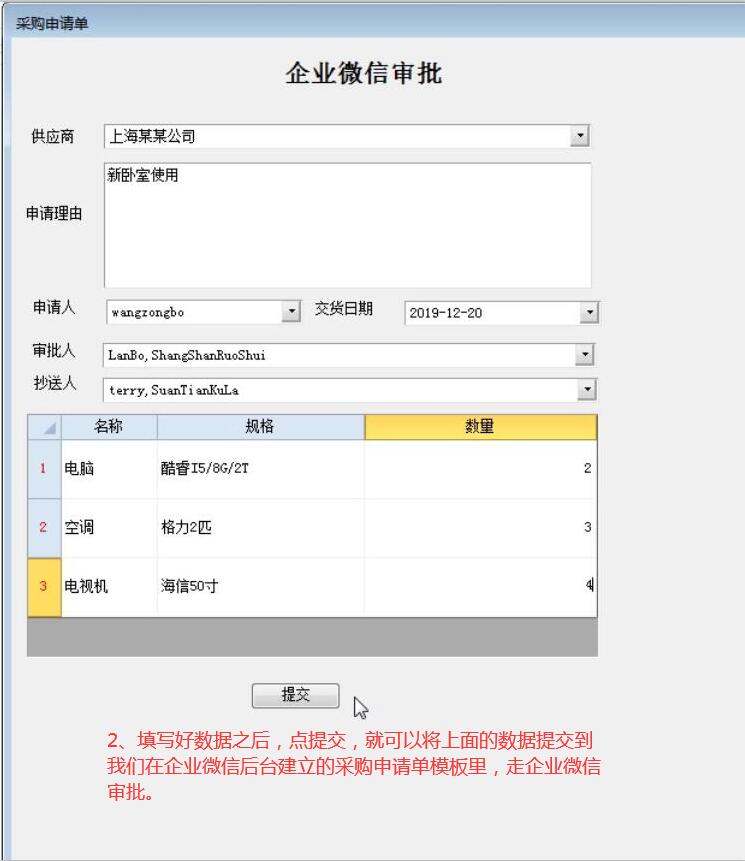Click the 采购申请单 window title
Screen dimensions: 745x861
(x=52, y=24)
